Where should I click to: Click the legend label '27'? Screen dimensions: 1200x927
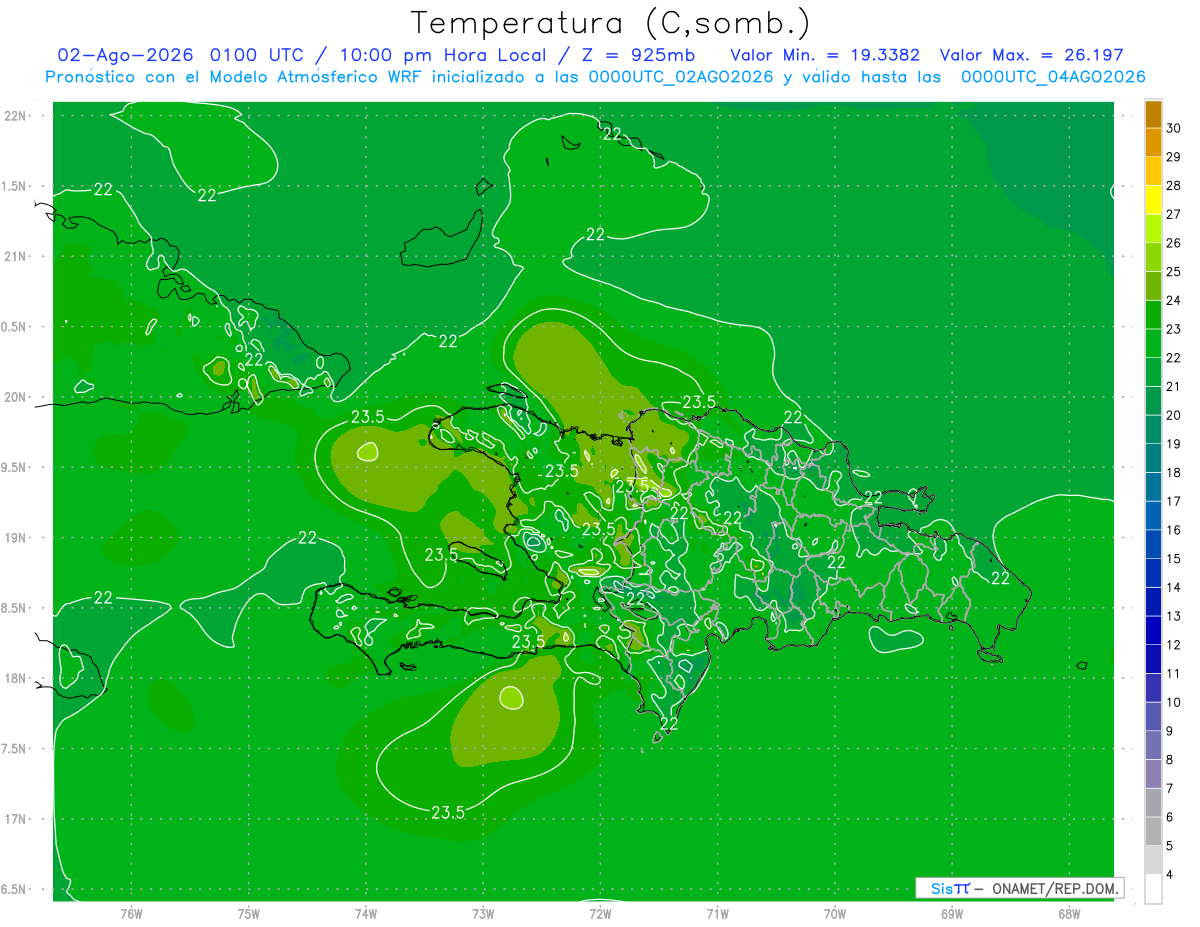click(1173, 214)
